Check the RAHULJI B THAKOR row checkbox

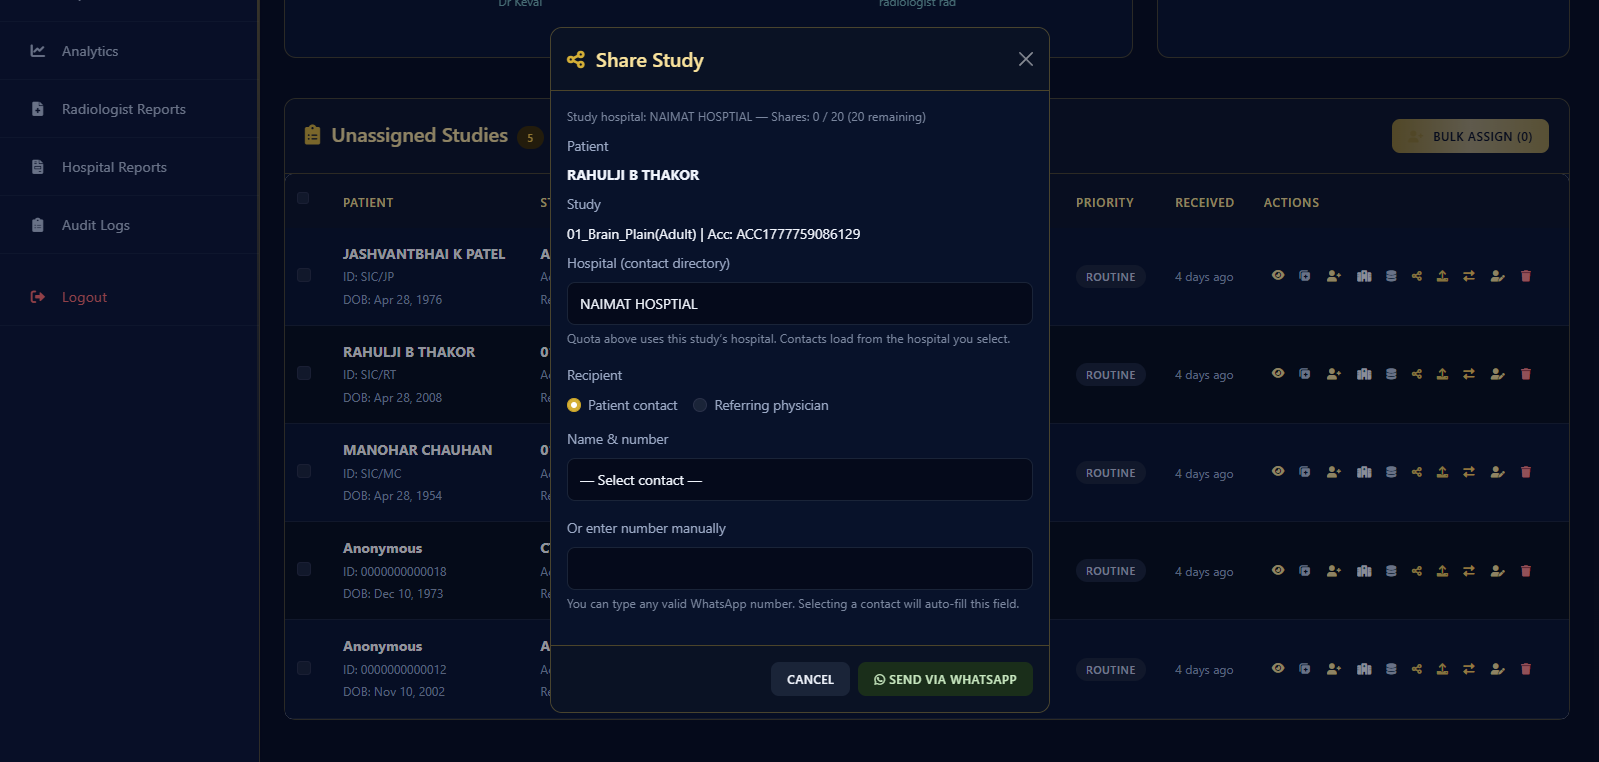pos(304,373)
